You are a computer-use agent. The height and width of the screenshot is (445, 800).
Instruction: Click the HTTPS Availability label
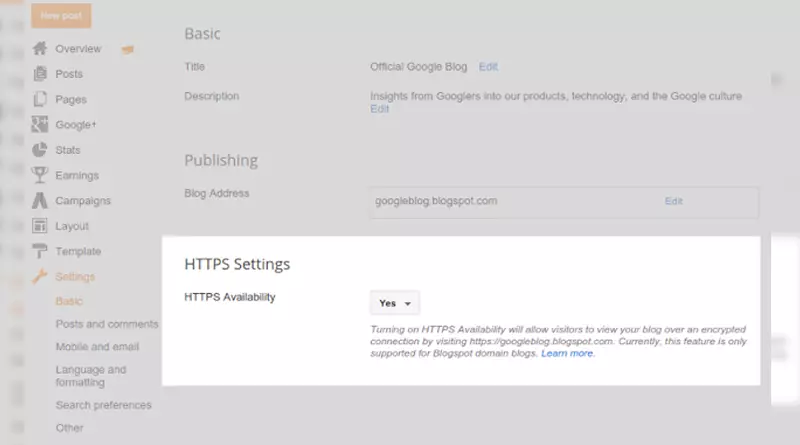click(230, 297)
